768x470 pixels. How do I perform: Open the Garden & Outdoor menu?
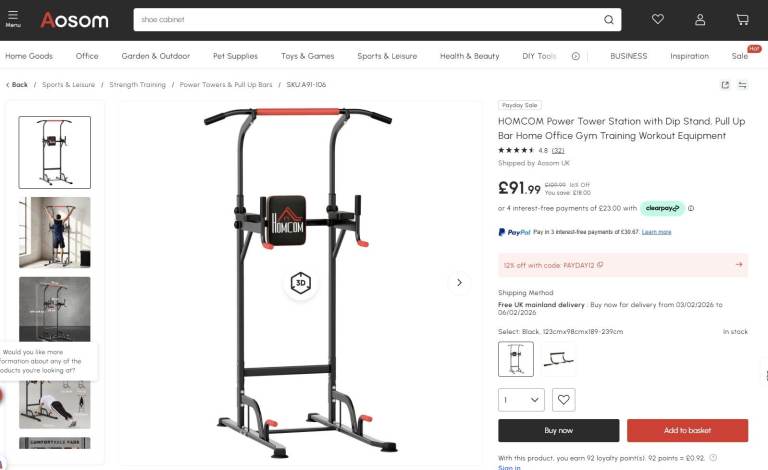(156, 56)
